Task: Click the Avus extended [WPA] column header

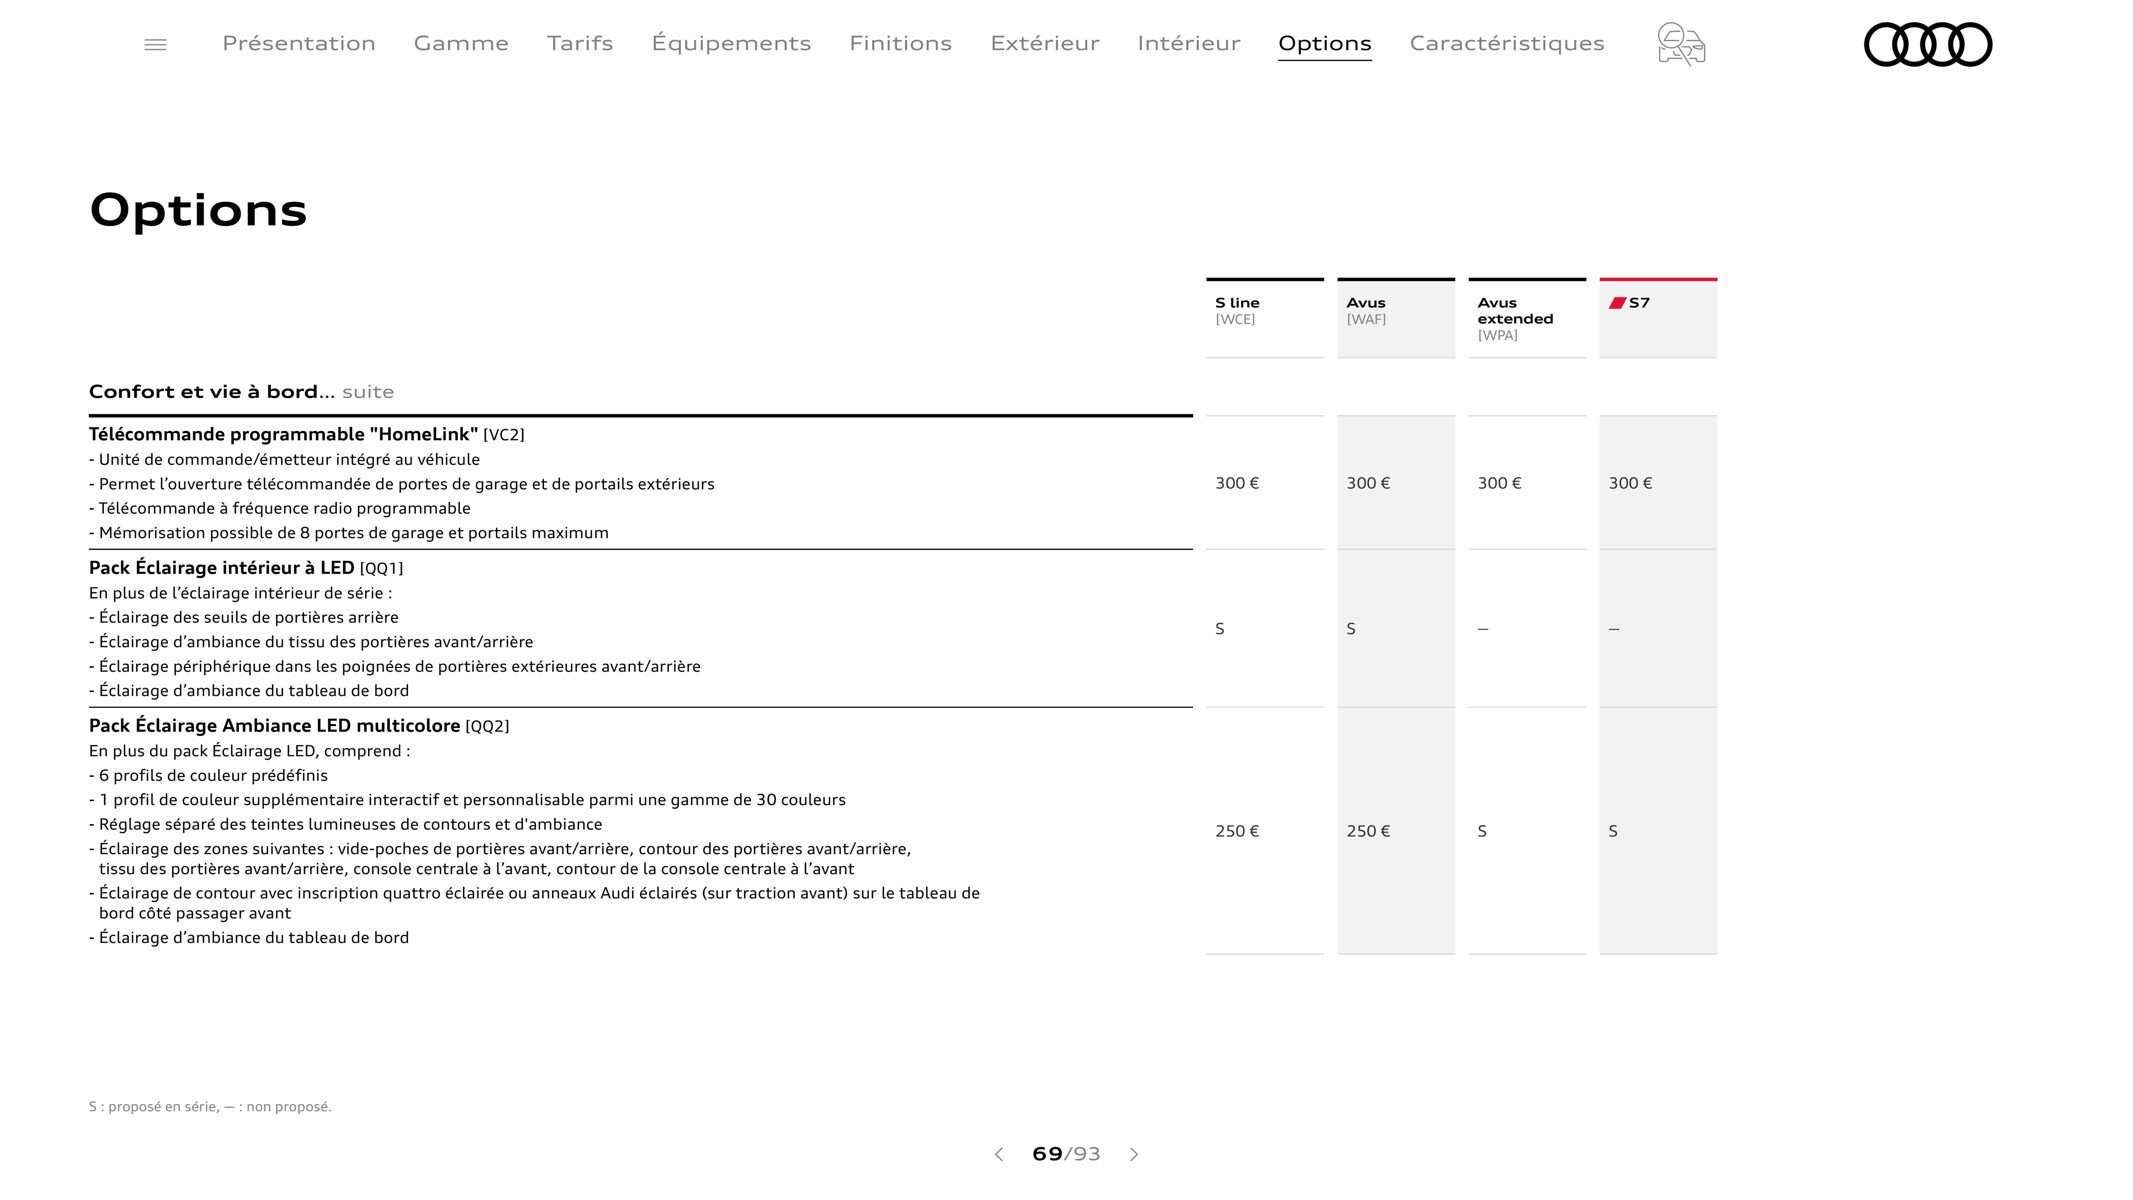Action: tap(1527, 318)
